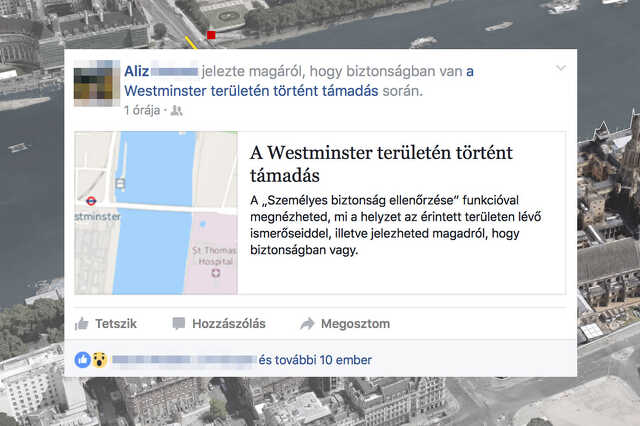Open the post options chevron menu
The width and height of the screenshot is (640, 426).
coord(561,68)
